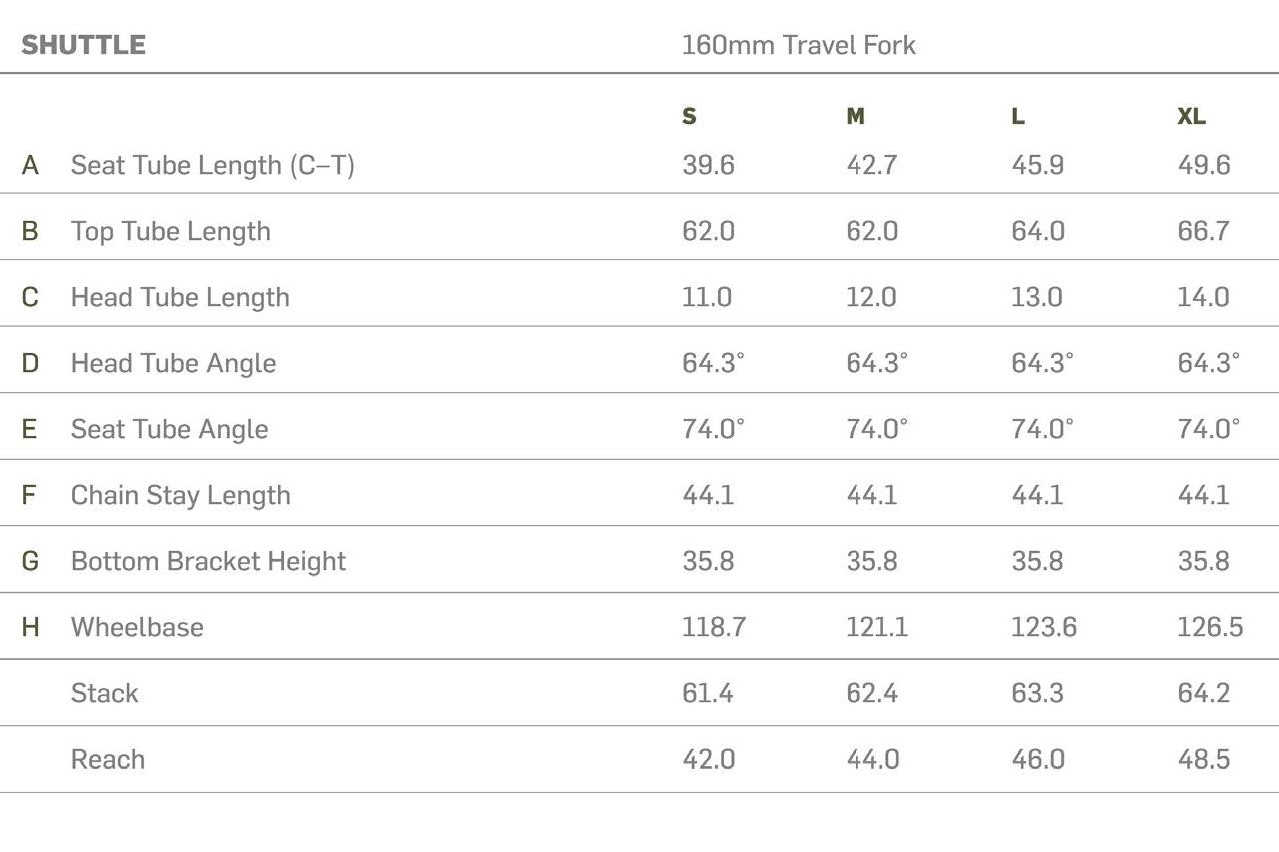
Task: Click the Seat Tube Angle row label
Action: [x=169, y=429]
